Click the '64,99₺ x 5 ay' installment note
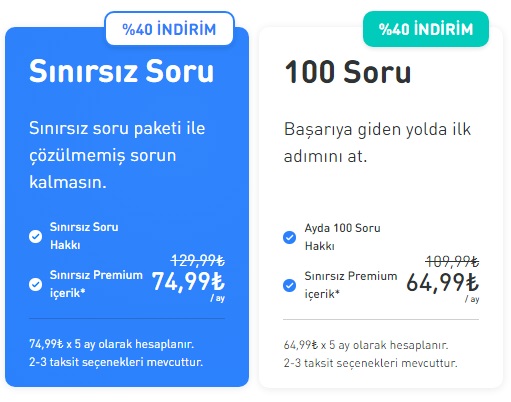The height and width of the screenshot is (402, 511). click(x=371, y=354)
